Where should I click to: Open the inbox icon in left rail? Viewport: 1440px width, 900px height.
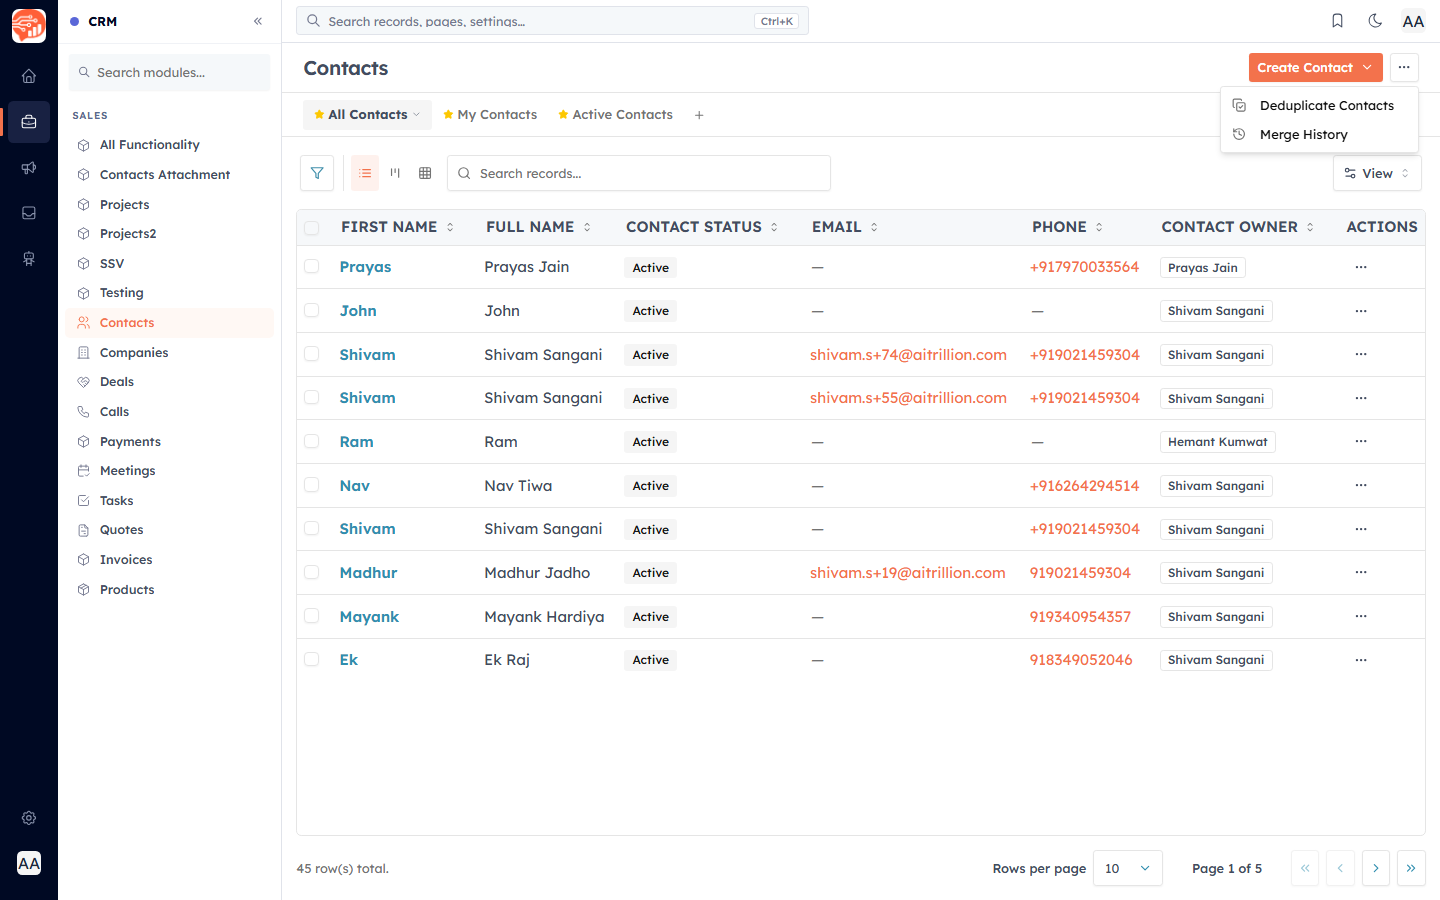point(29,213)
